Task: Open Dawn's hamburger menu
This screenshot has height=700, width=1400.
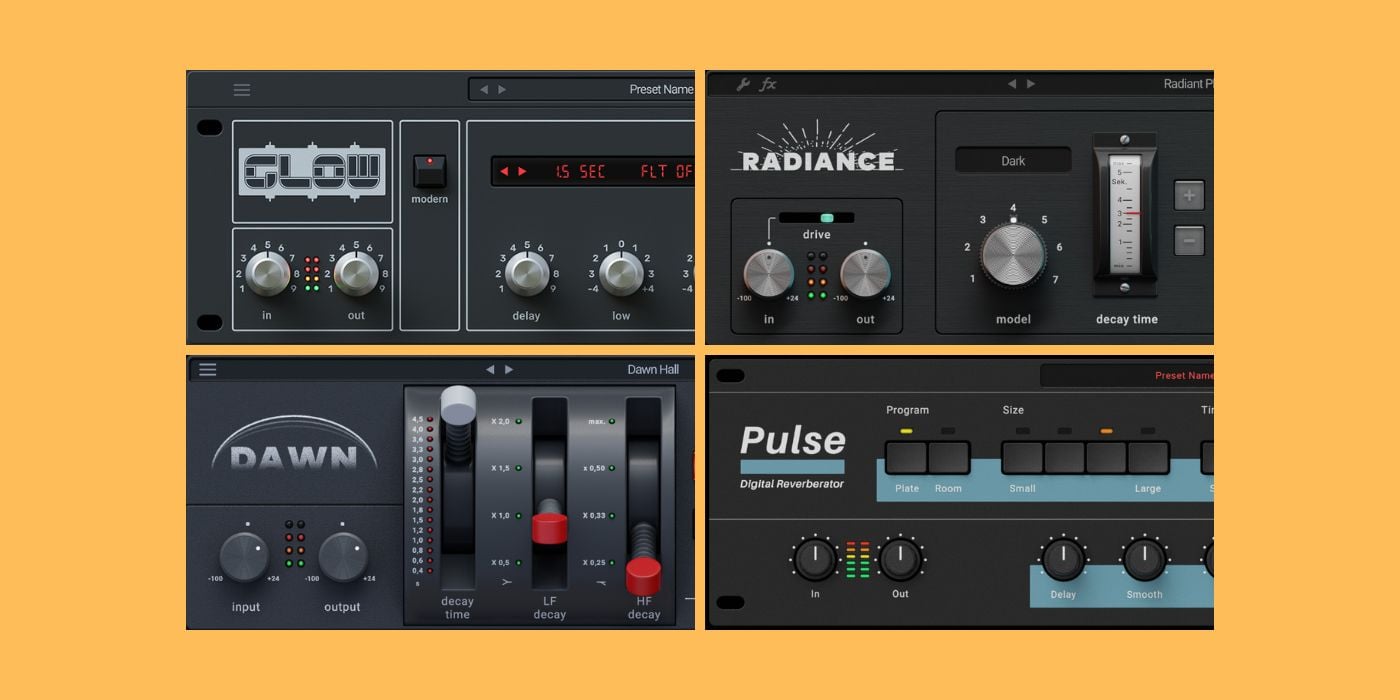Action: 207,369
